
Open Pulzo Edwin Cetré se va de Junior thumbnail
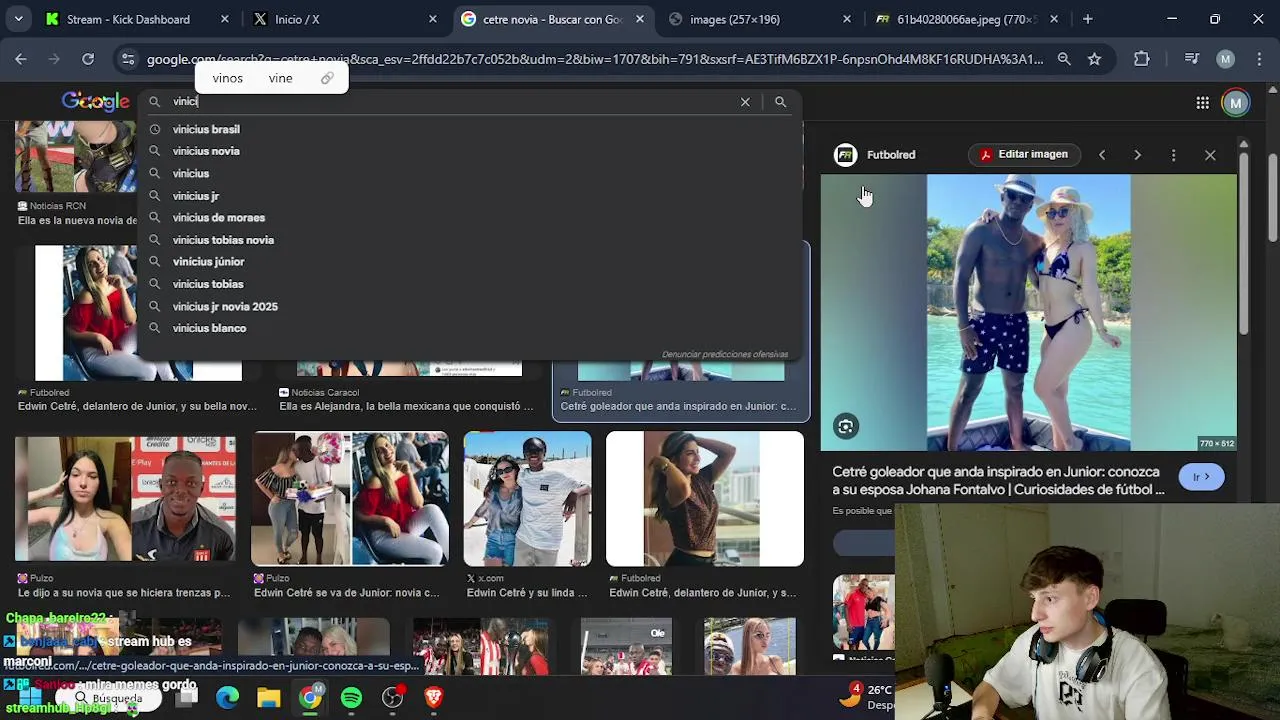click(x=350, y=499)
